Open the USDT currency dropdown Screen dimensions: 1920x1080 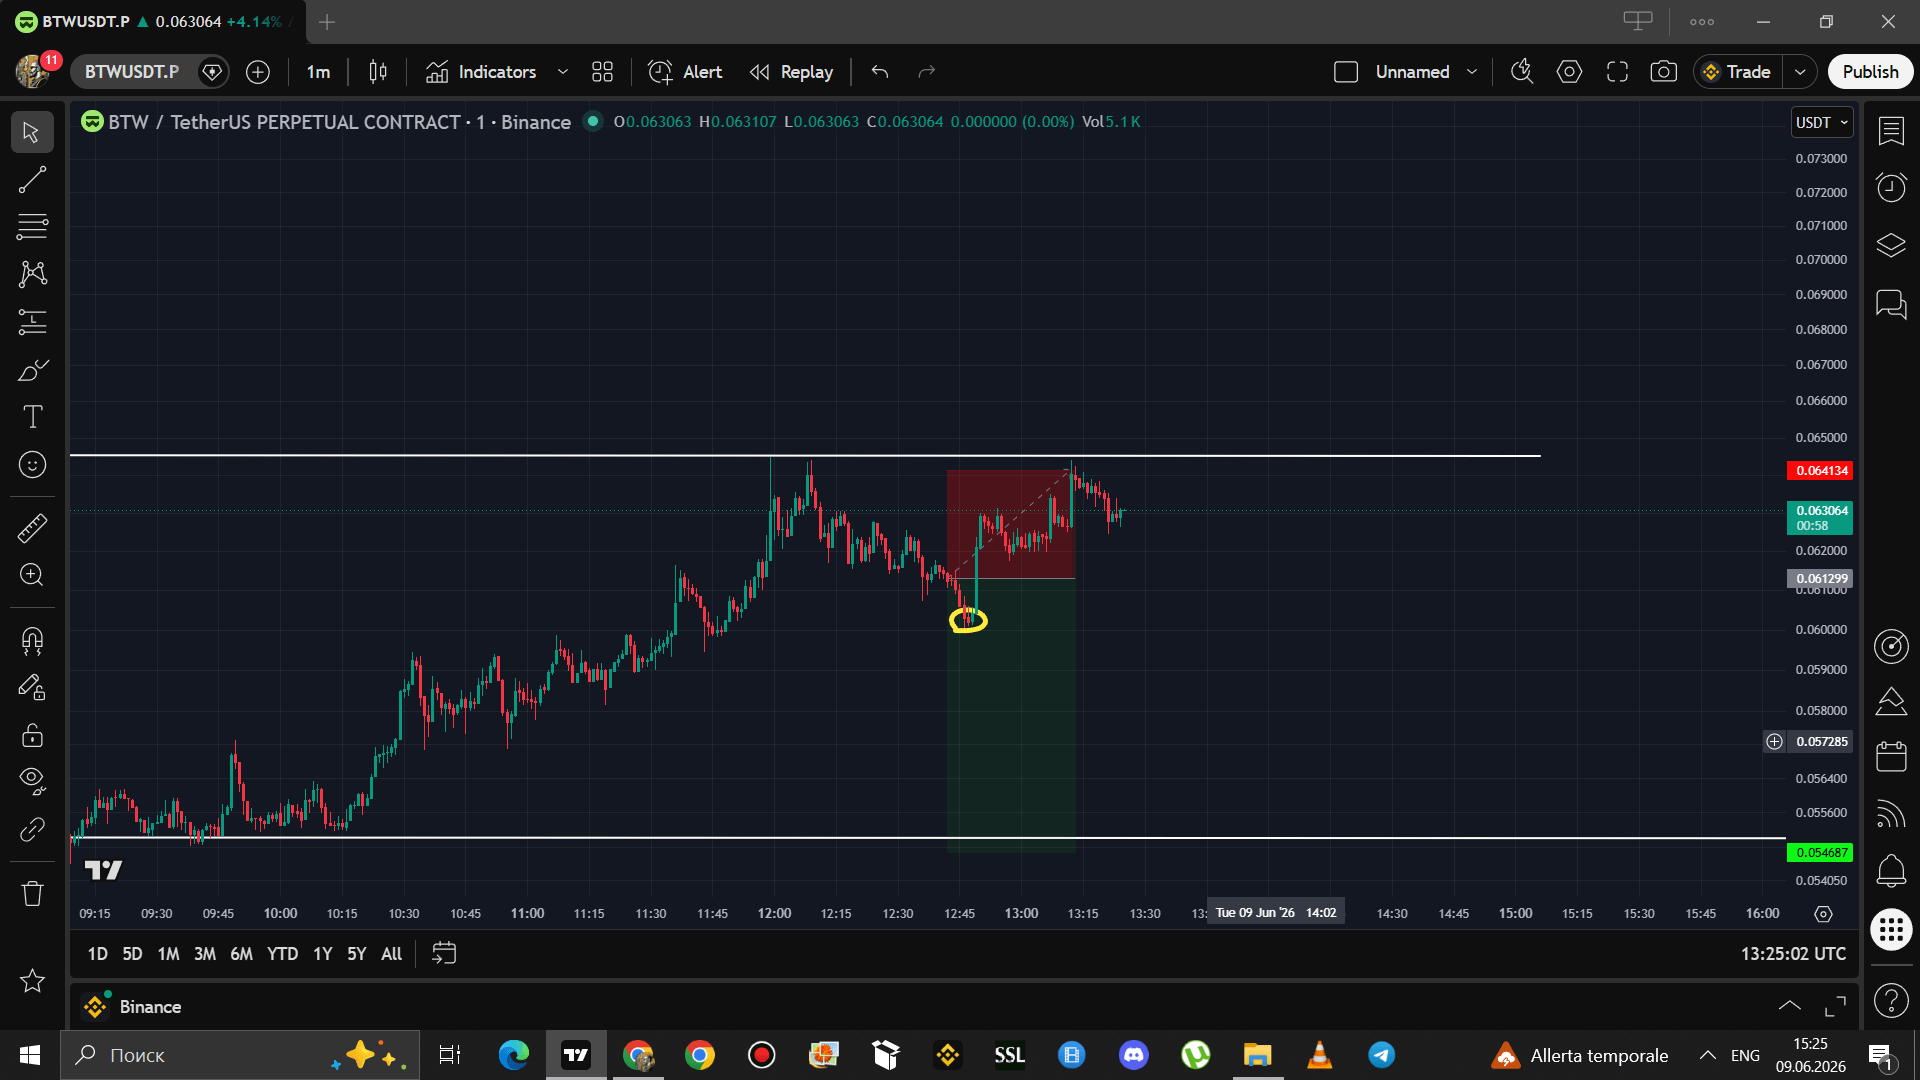(1822, 122)
